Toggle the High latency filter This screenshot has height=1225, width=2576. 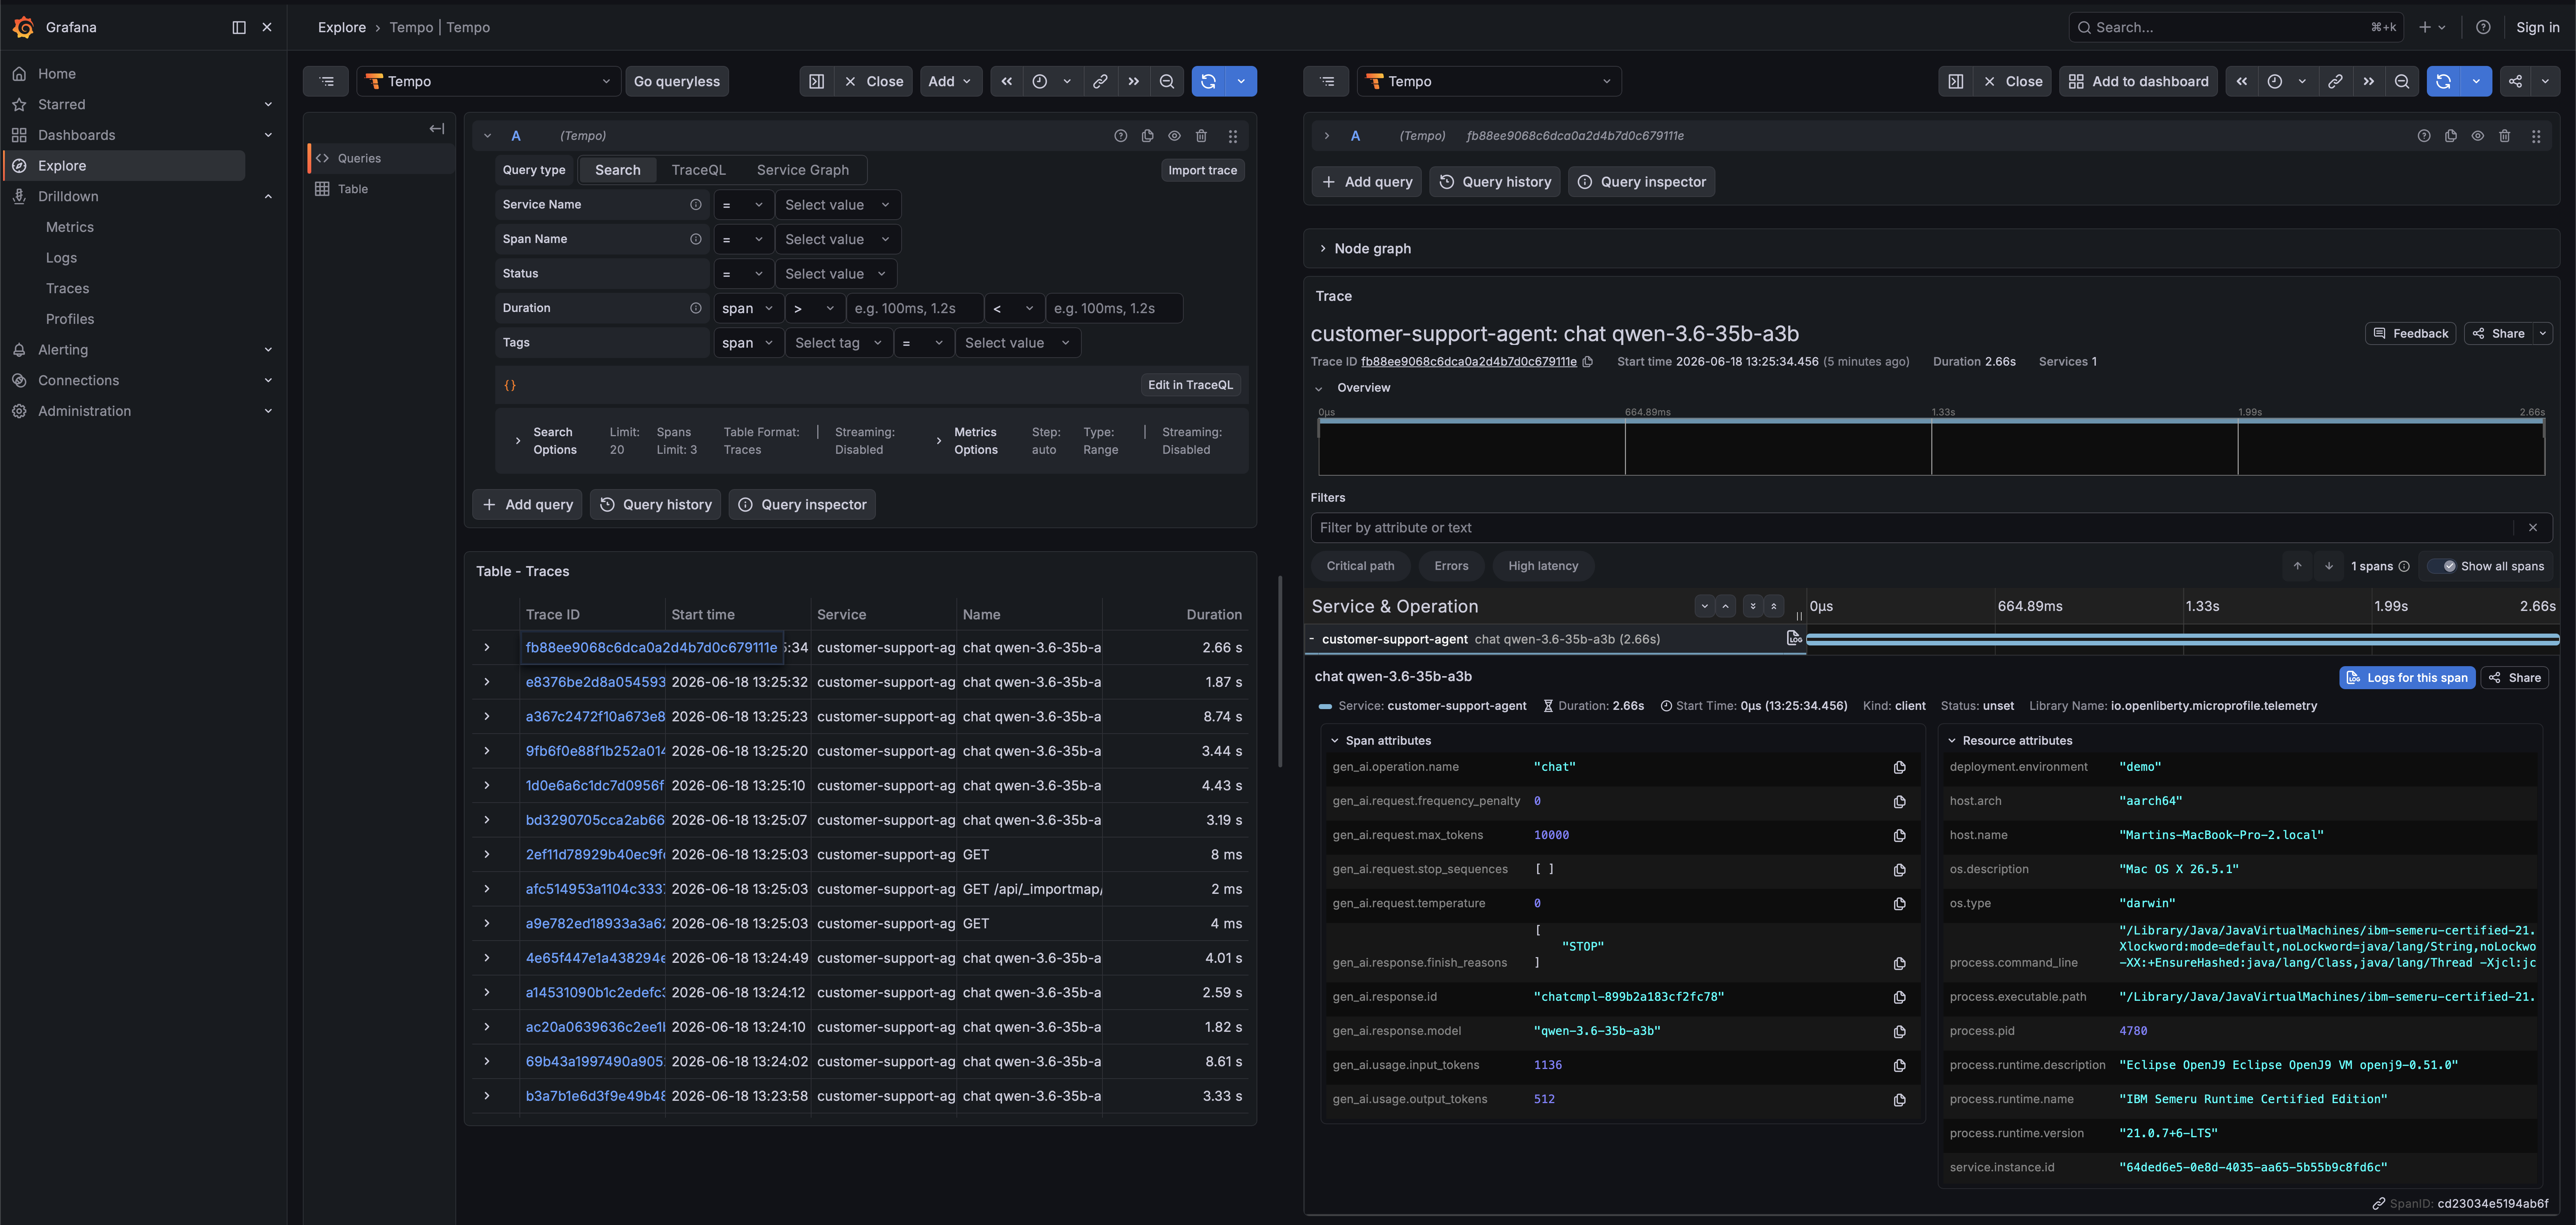point(1542,566)
